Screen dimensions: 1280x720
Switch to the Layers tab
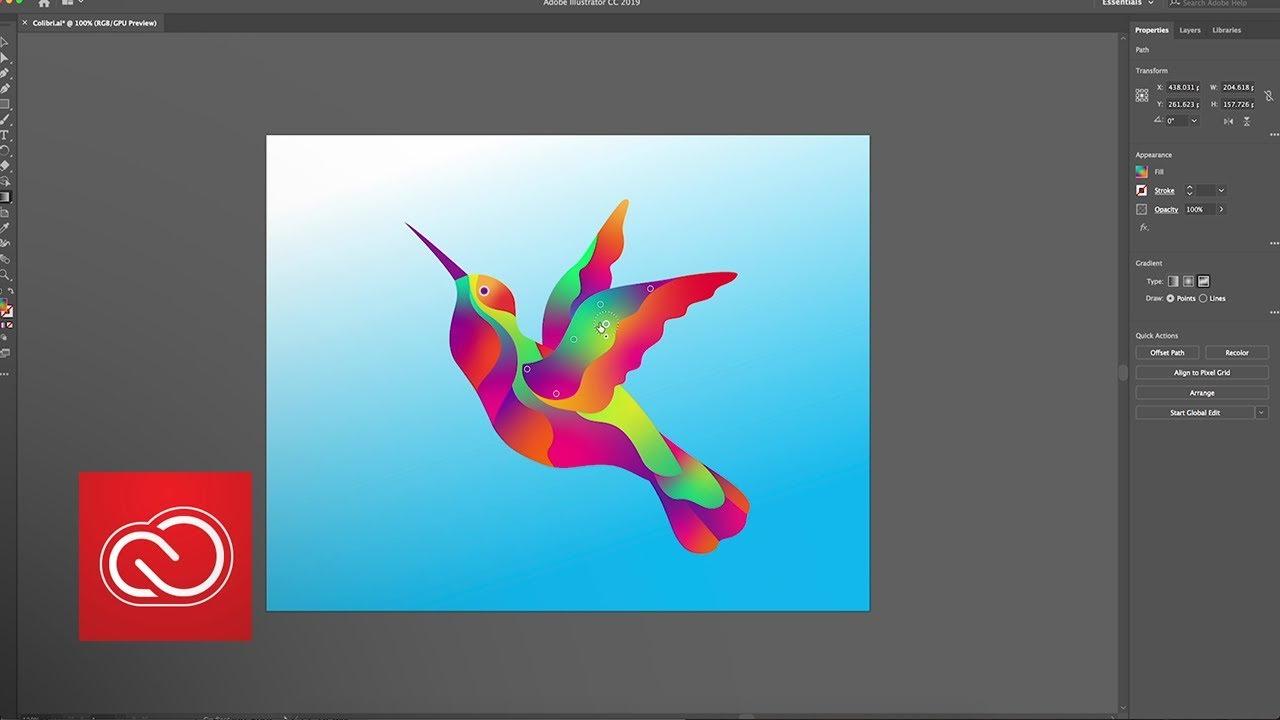[1190, 30]
